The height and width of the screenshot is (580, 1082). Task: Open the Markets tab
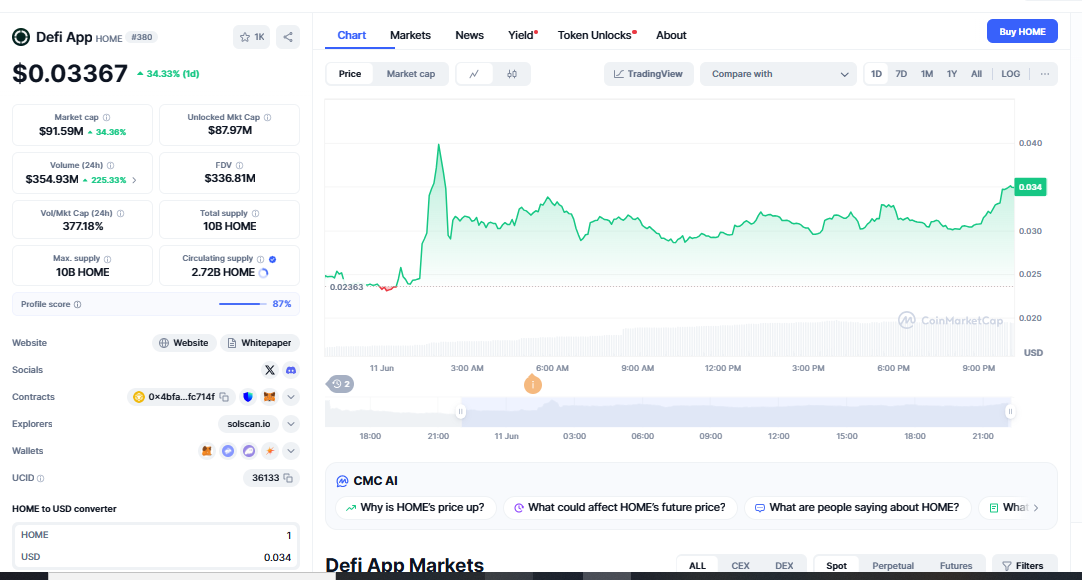click(410, 35)
